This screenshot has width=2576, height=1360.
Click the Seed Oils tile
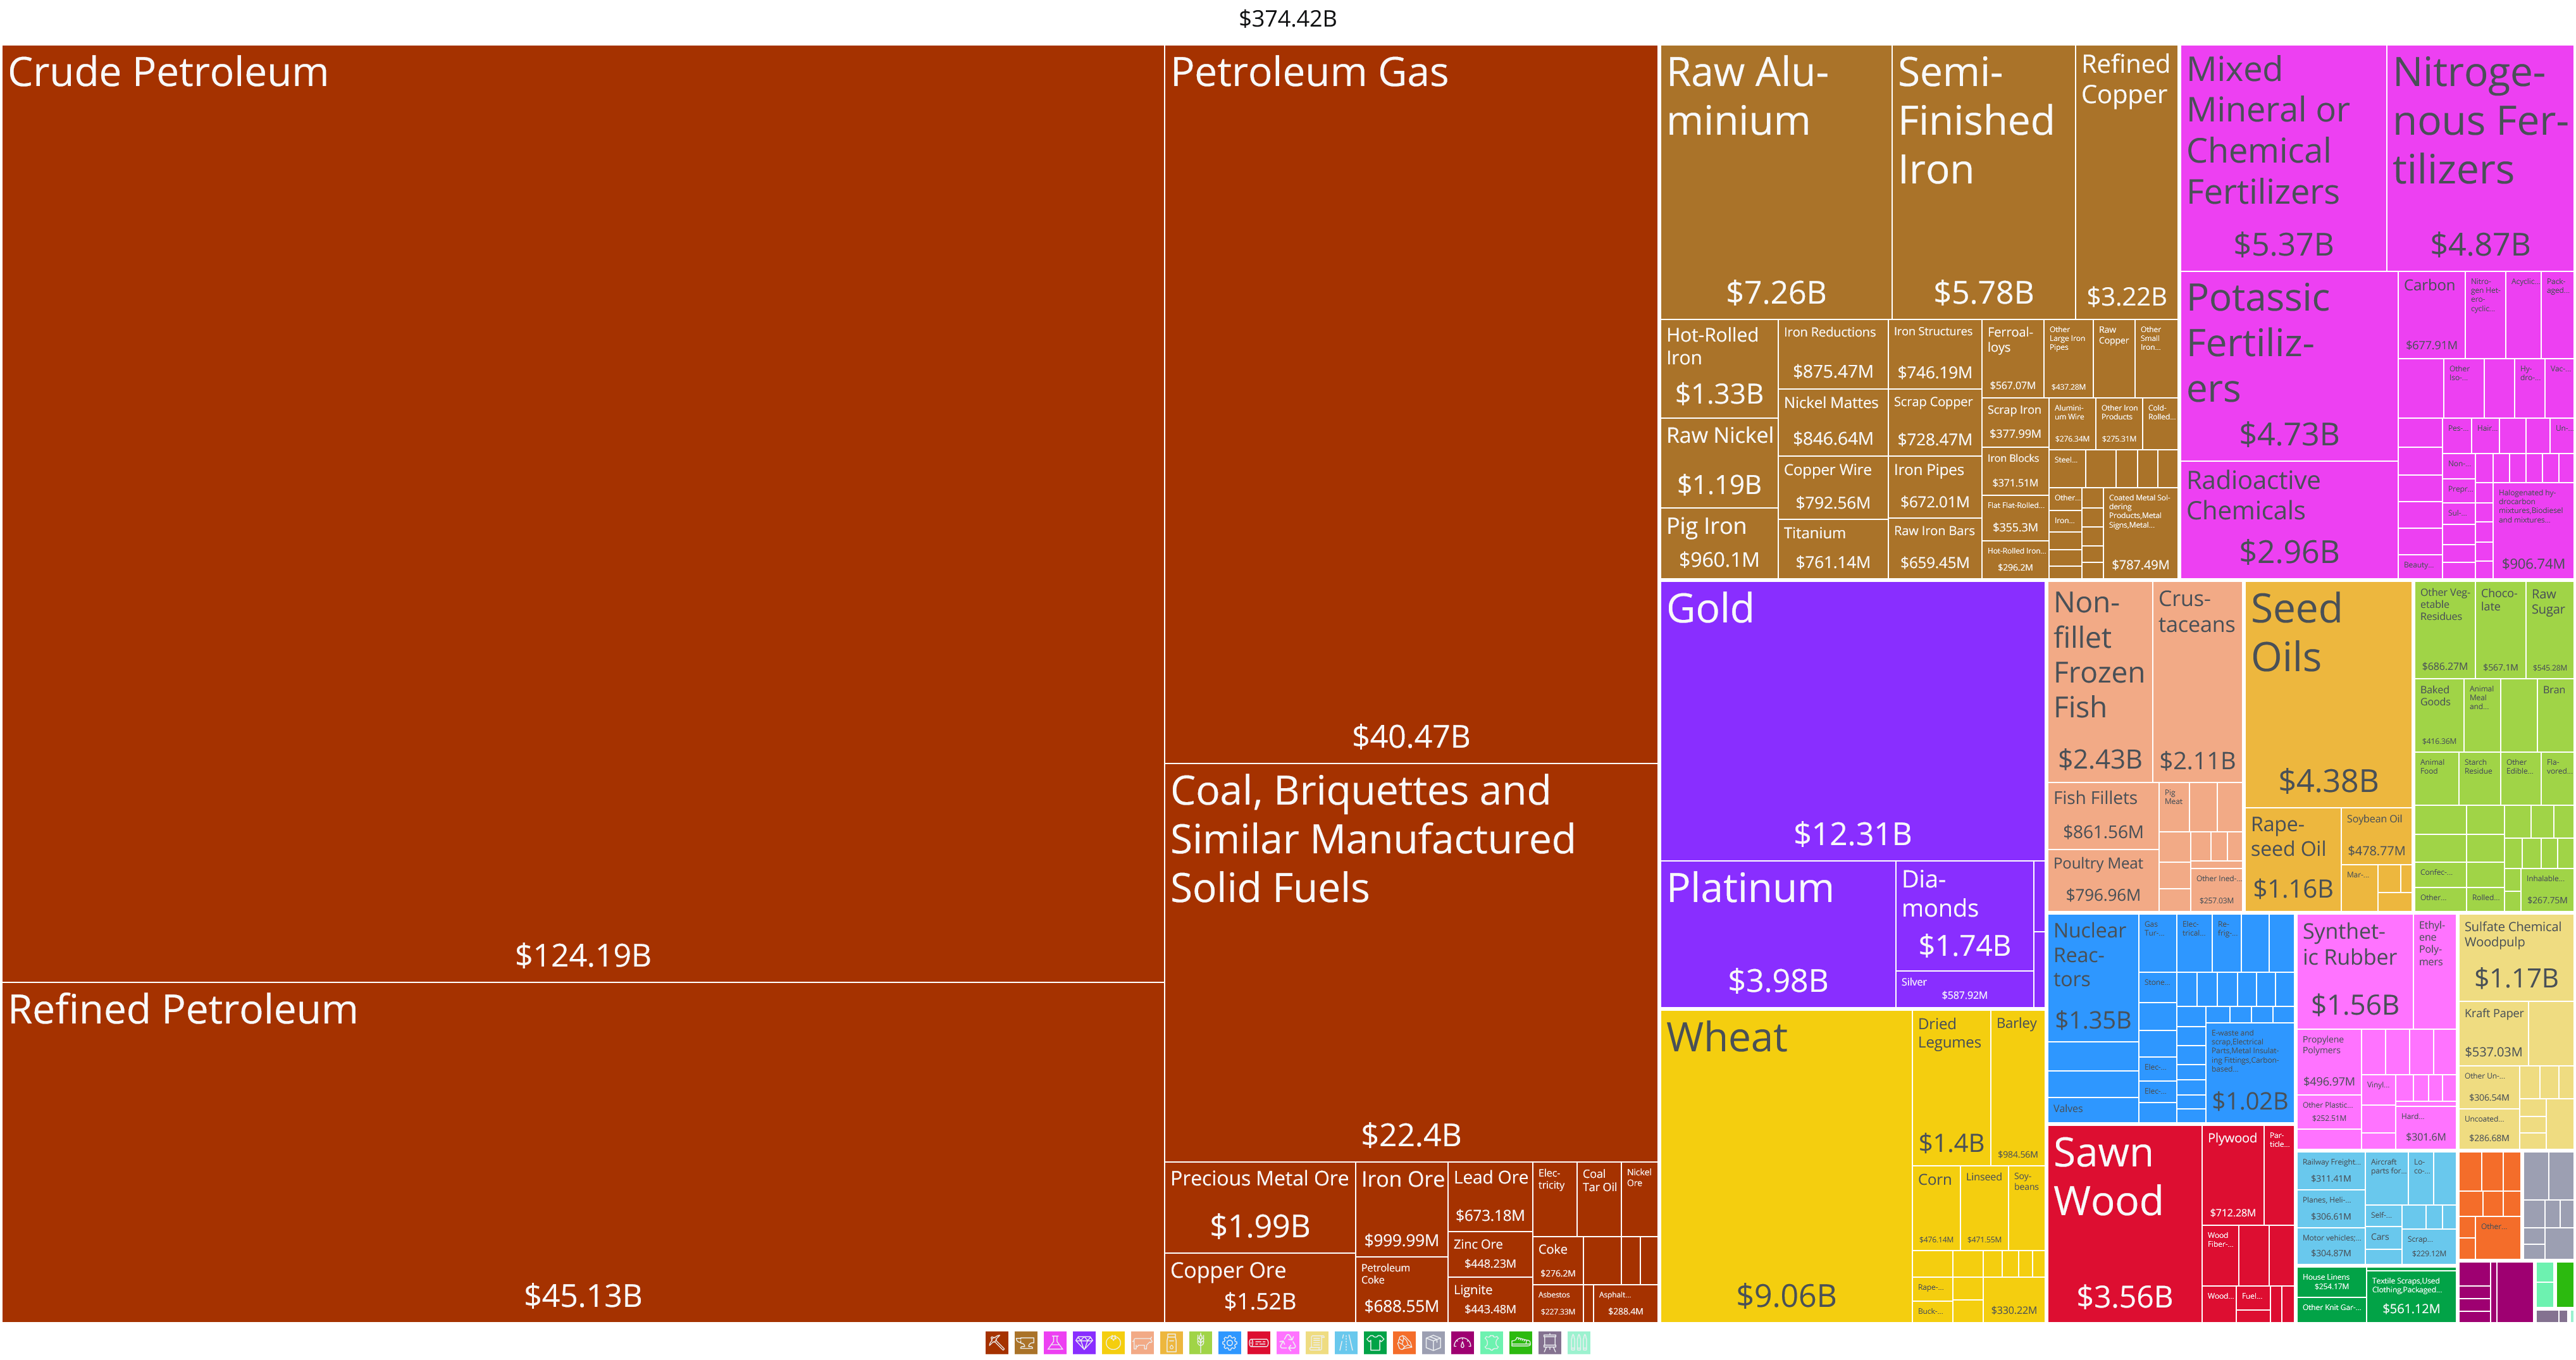point(2327,695)
